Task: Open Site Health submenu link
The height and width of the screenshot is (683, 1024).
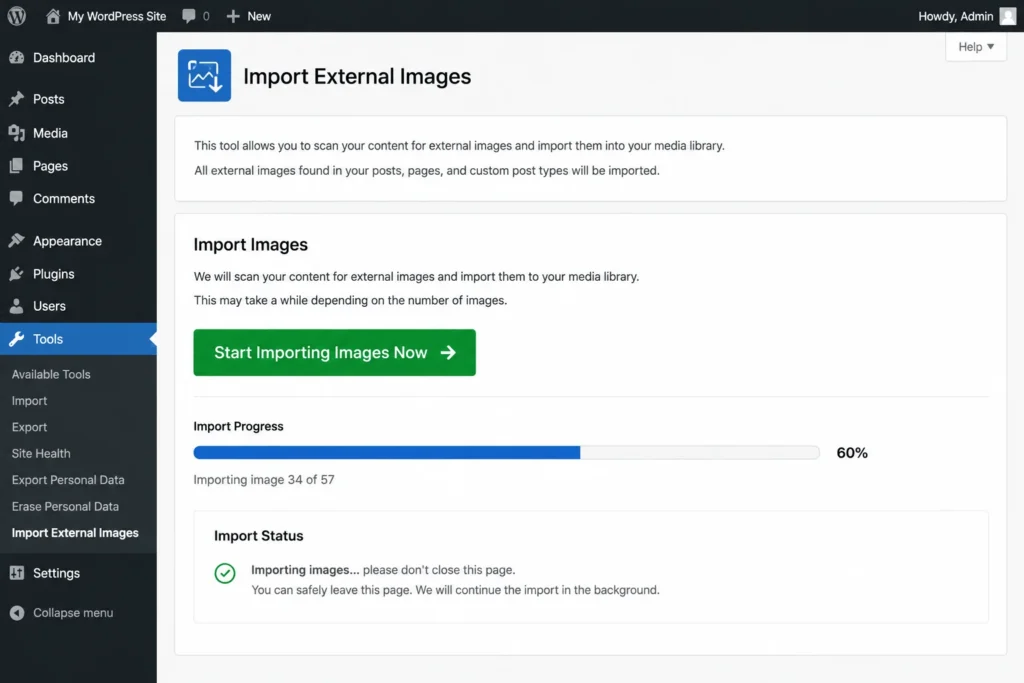Action: 40,453
